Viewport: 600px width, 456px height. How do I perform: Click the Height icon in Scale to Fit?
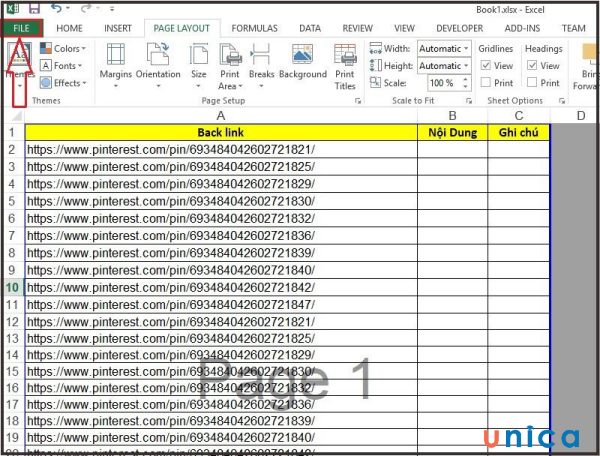375,65
